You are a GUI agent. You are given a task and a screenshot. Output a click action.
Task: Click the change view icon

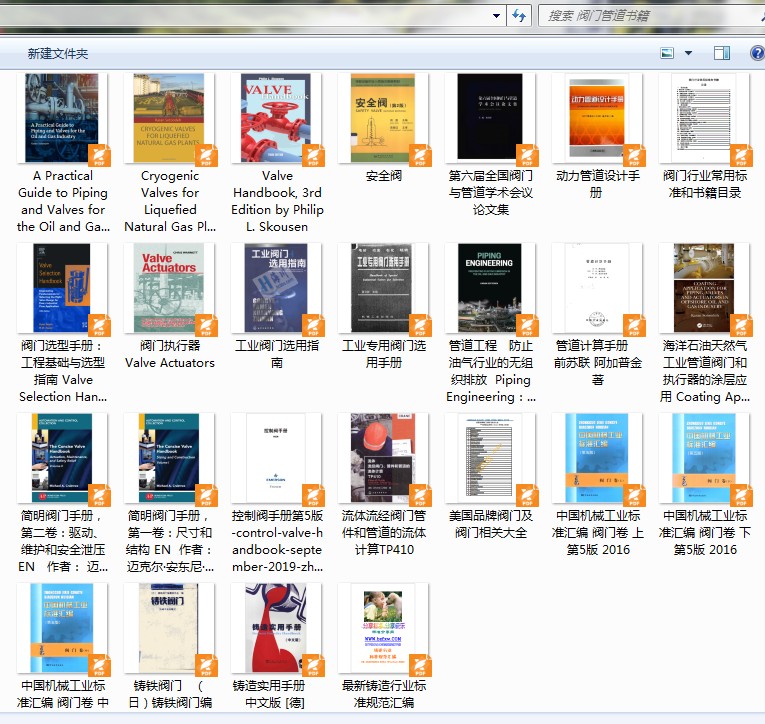click(667, 53)
